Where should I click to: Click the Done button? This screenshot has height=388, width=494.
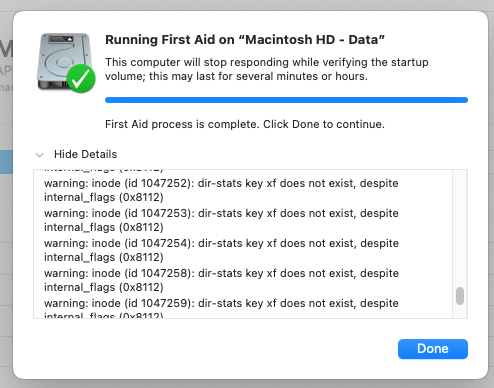(x=433, y=349)
